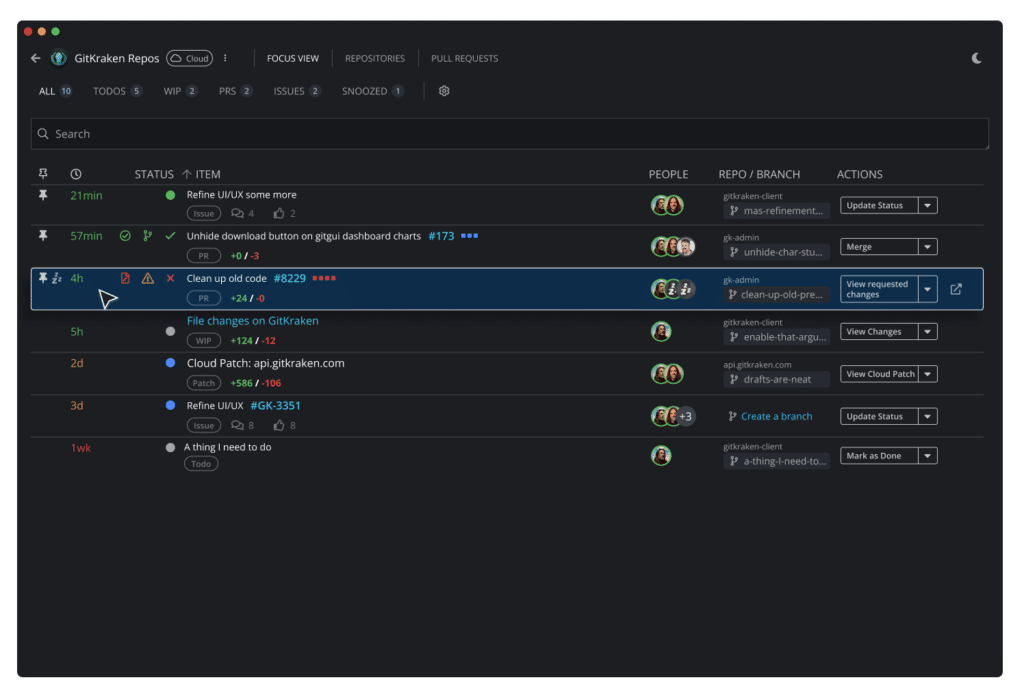Click the View Cloud Patch button
The height and width of the screenshot is (695, 1024).
tap(879, 374)
